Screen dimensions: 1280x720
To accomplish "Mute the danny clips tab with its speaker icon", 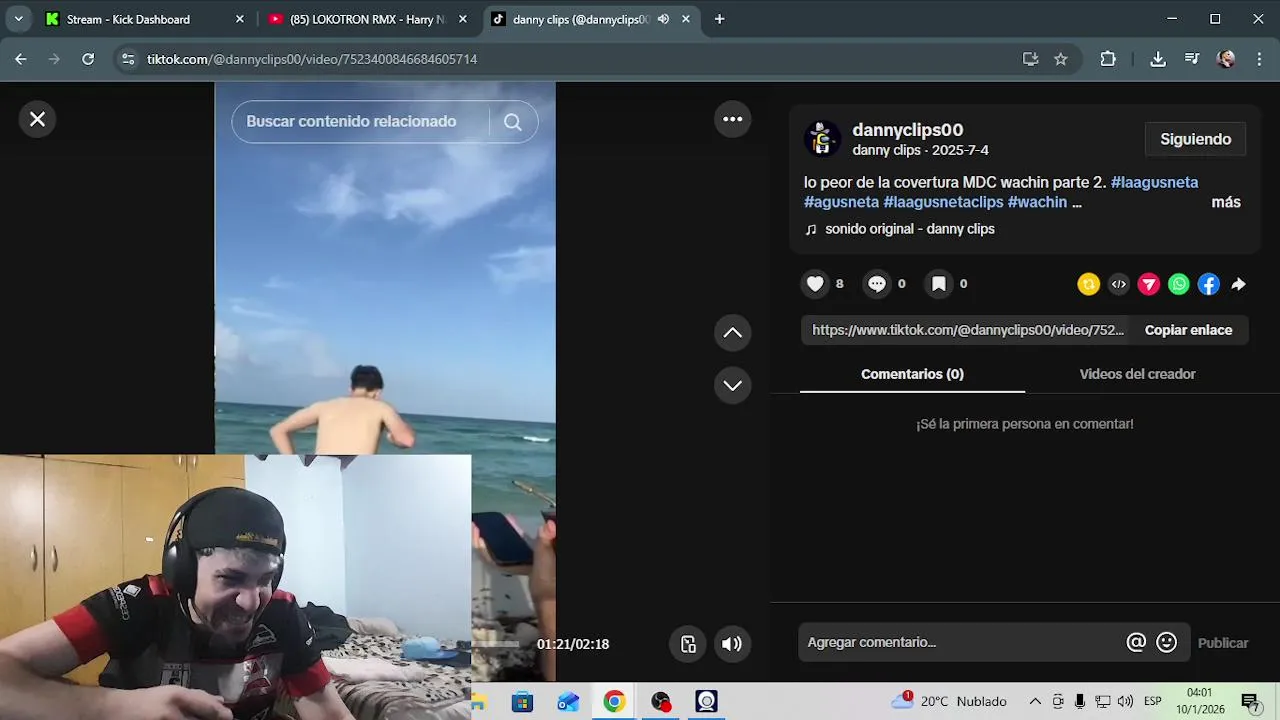I will [x=663, y=19].
